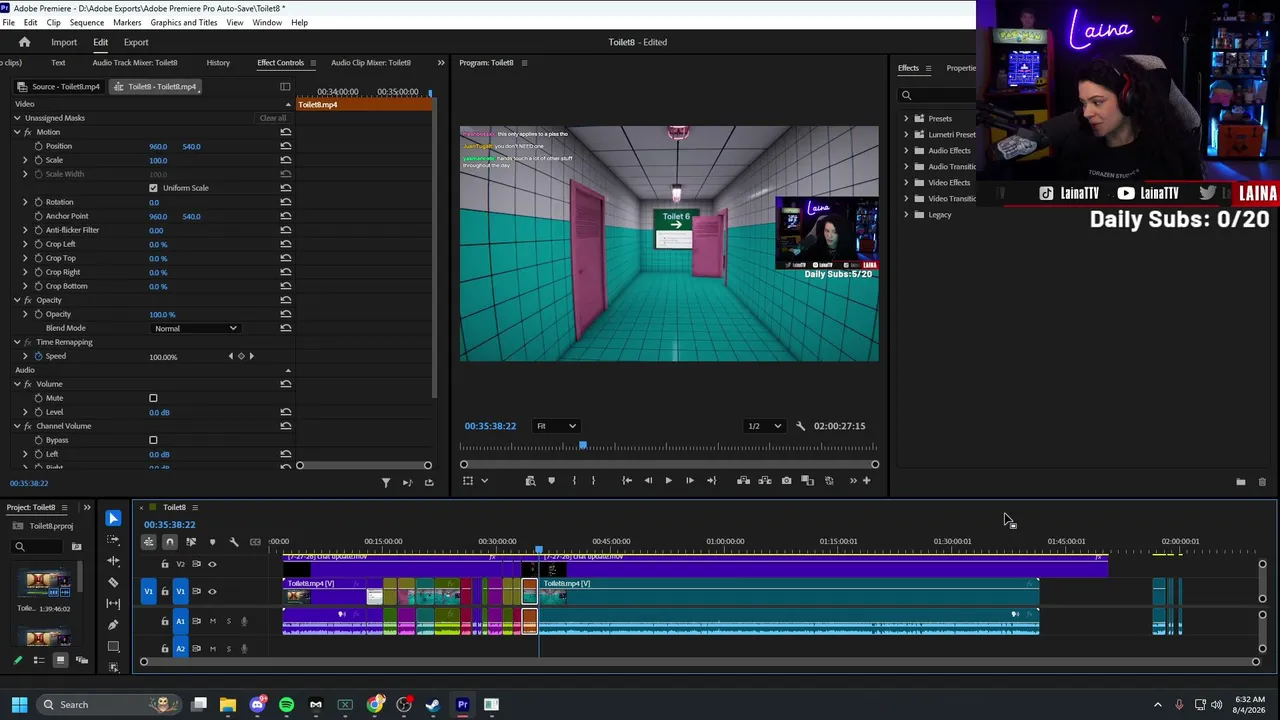Image resolution: width=1280 pixels, height=720 pixels.
Task: Expand the Audio Effects folder
Action: pyautogui.click(x=906, y=150)
